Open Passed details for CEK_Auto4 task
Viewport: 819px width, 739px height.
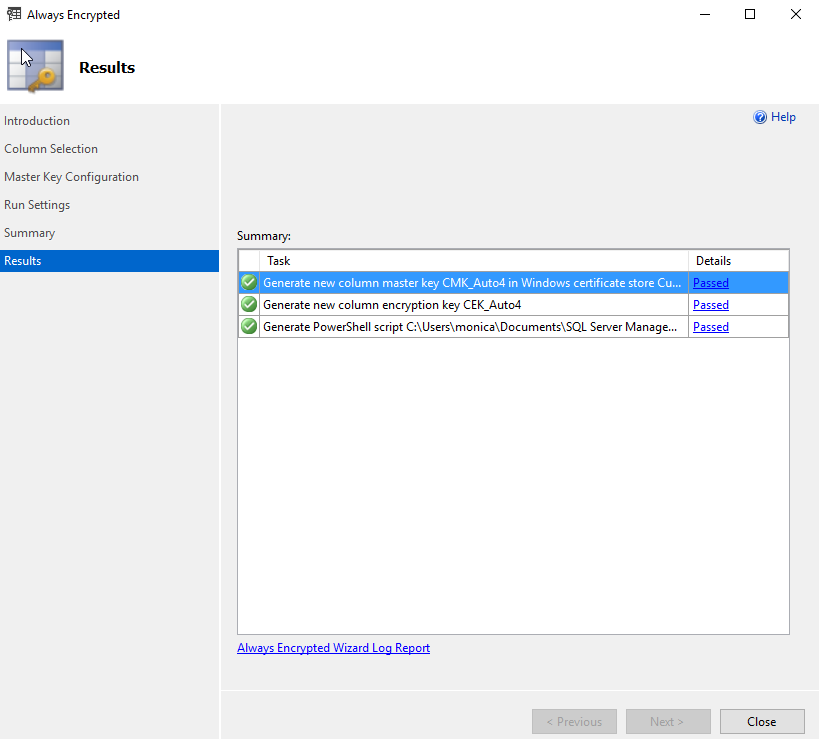(710, 304)
